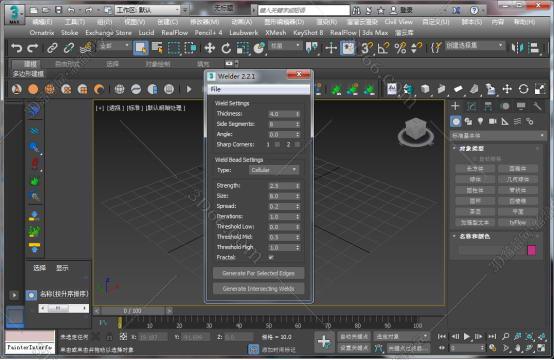
Task: Open the Display command panel tab
Action: tap(521, 106)
